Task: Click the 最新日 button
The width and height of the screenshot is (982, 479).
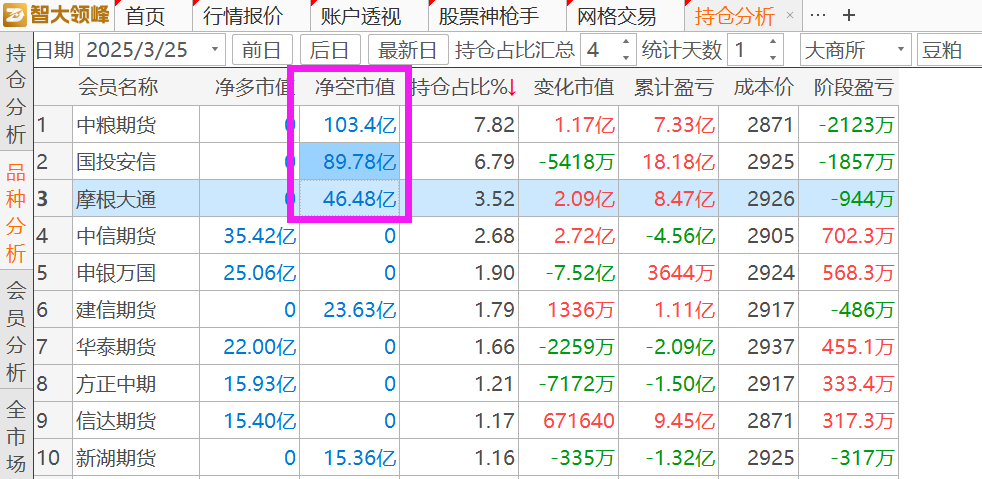Action: click(408, 49)
